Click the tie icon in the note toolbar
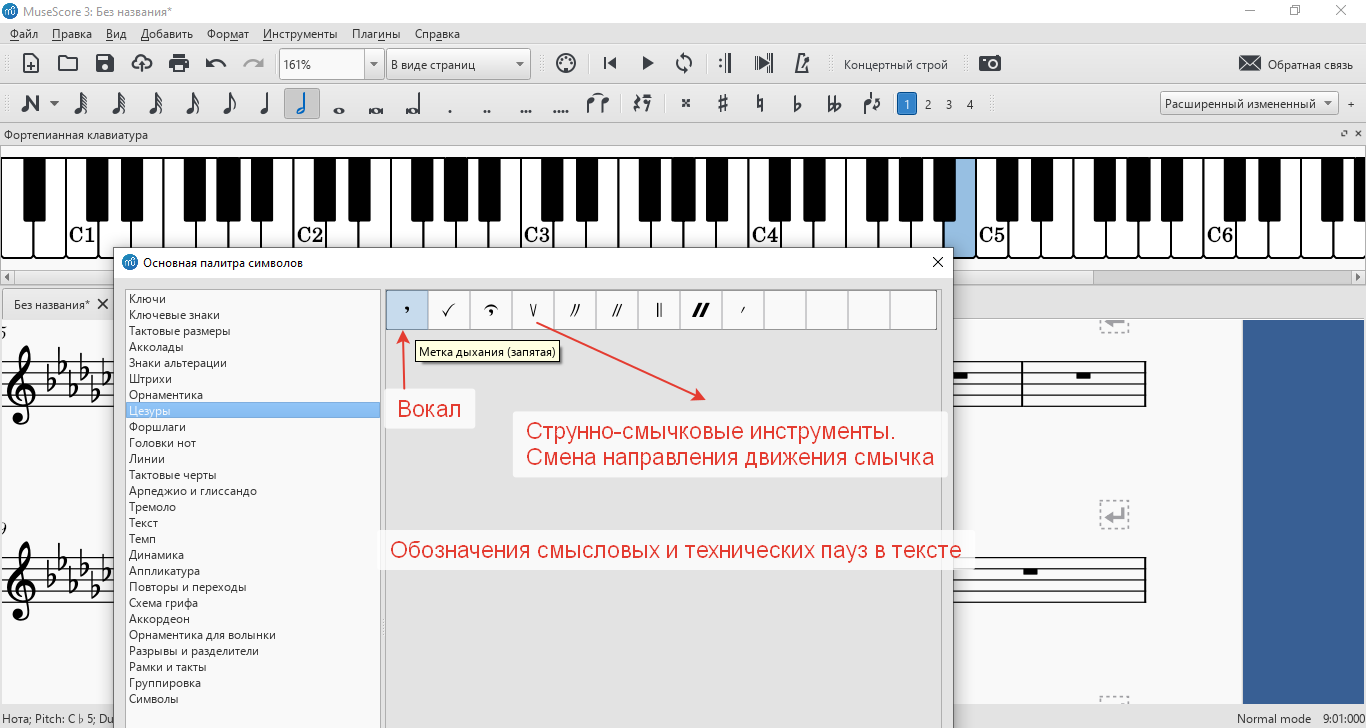The image size is (1366, 728). click(x=597, y=104)
